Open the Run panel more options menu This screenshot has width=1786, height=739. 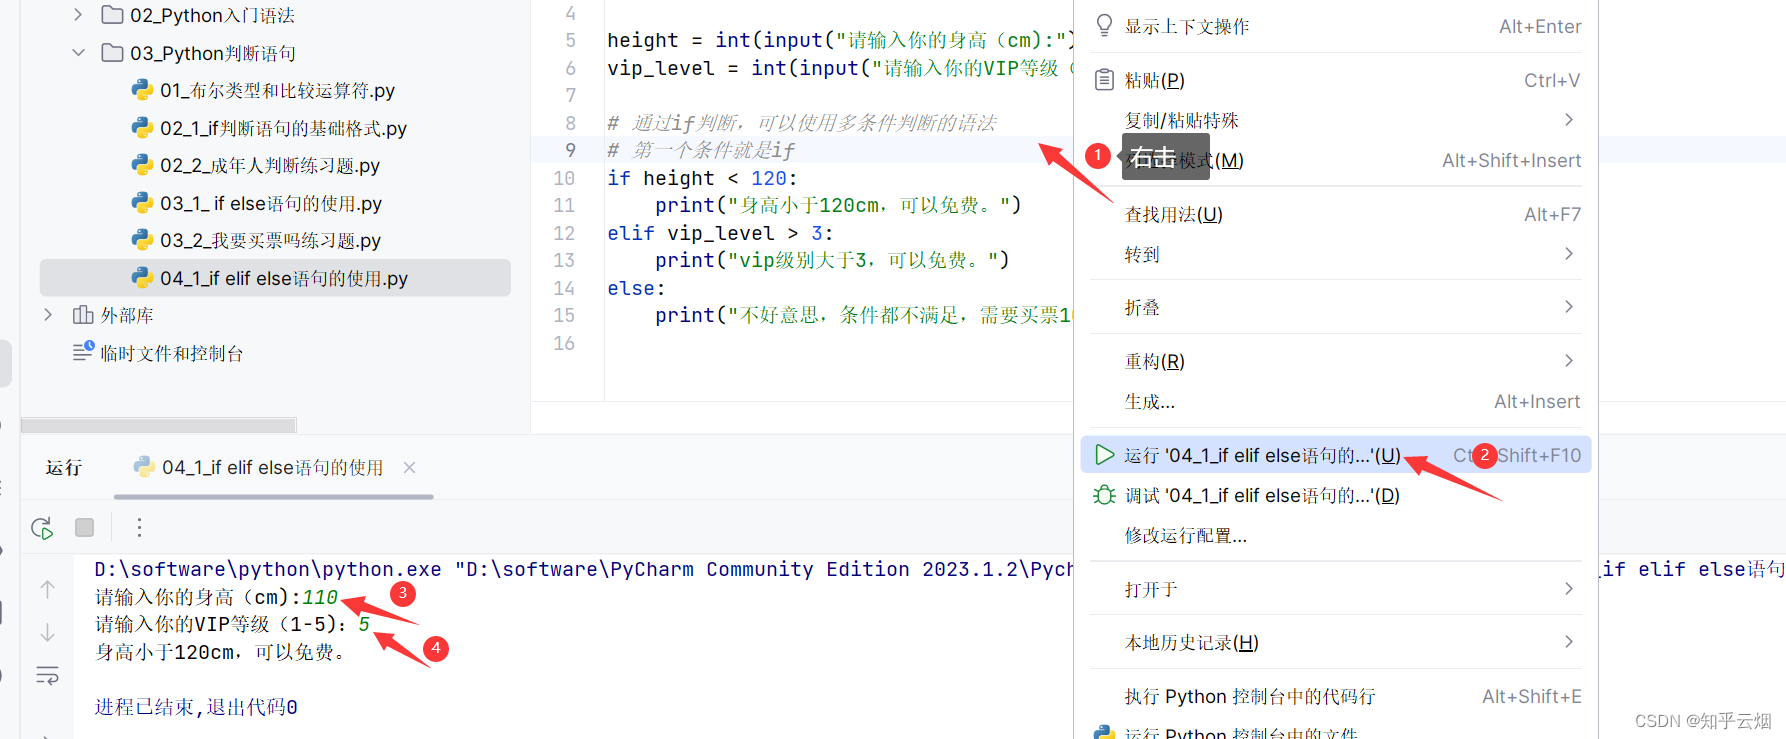139,528
